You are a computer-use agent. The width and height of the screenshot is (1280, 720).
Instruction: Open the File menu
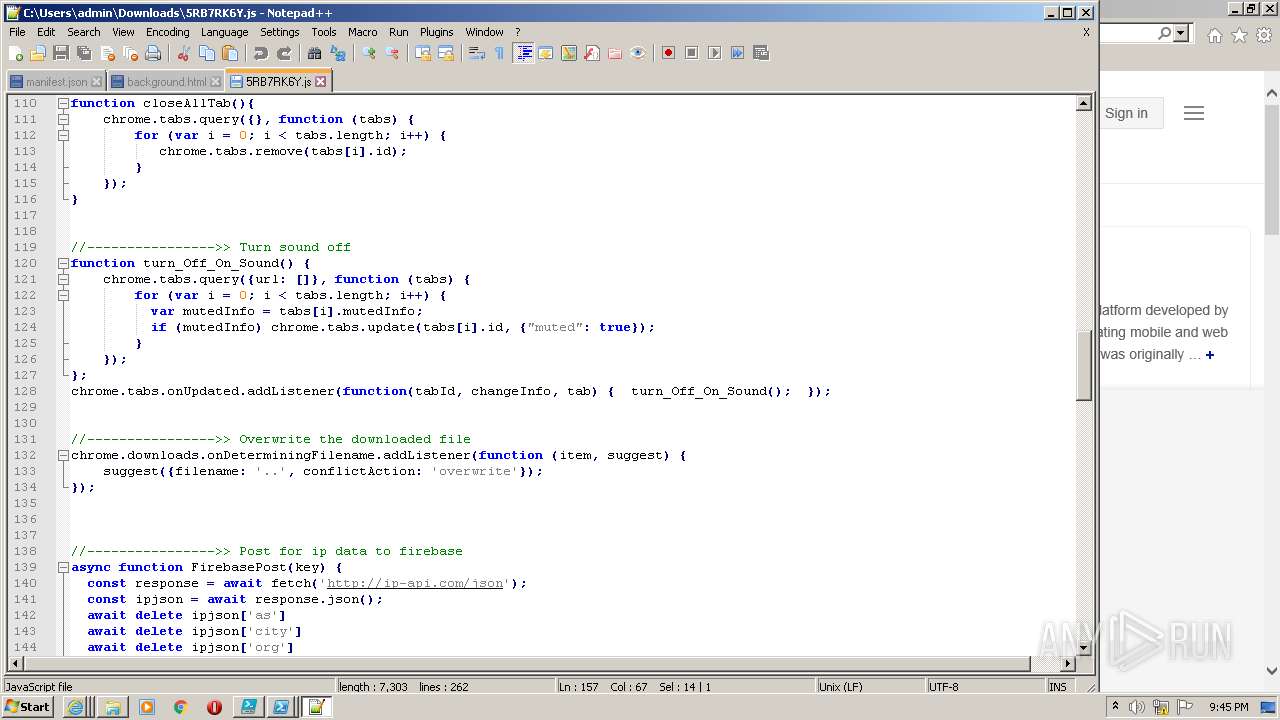tap(17, 32)
